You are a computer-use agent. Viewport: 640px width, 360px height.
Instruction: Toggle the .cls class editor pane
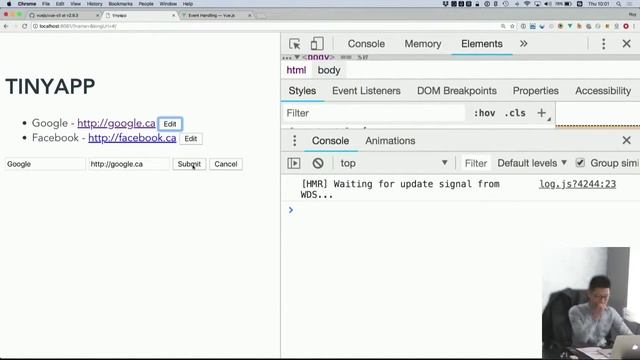[515, 113]
